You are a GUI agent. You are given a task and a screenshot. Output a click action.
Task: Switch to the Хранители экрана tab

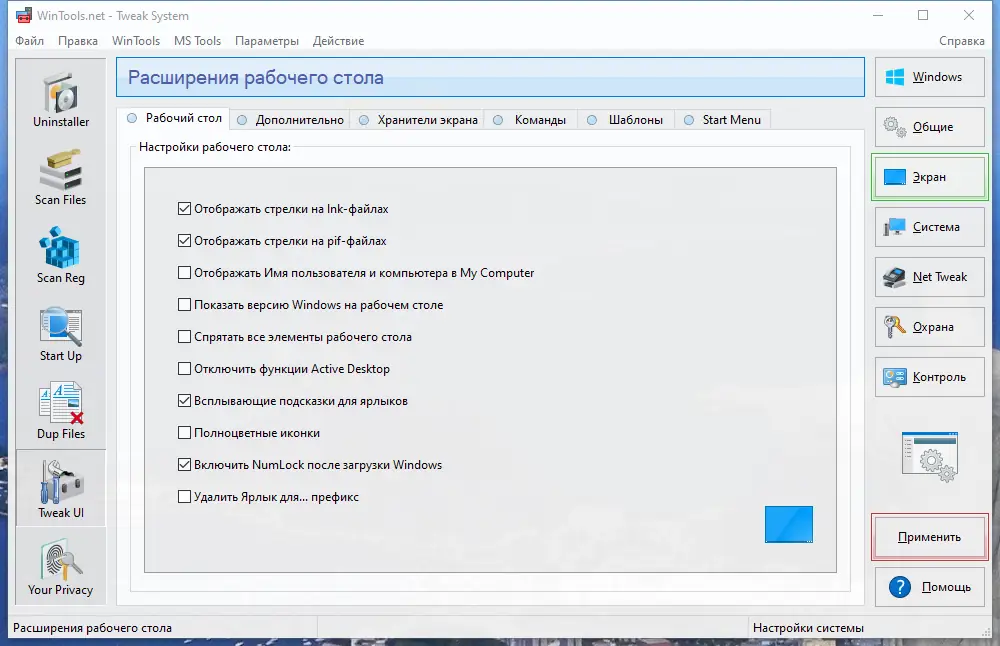418,120
